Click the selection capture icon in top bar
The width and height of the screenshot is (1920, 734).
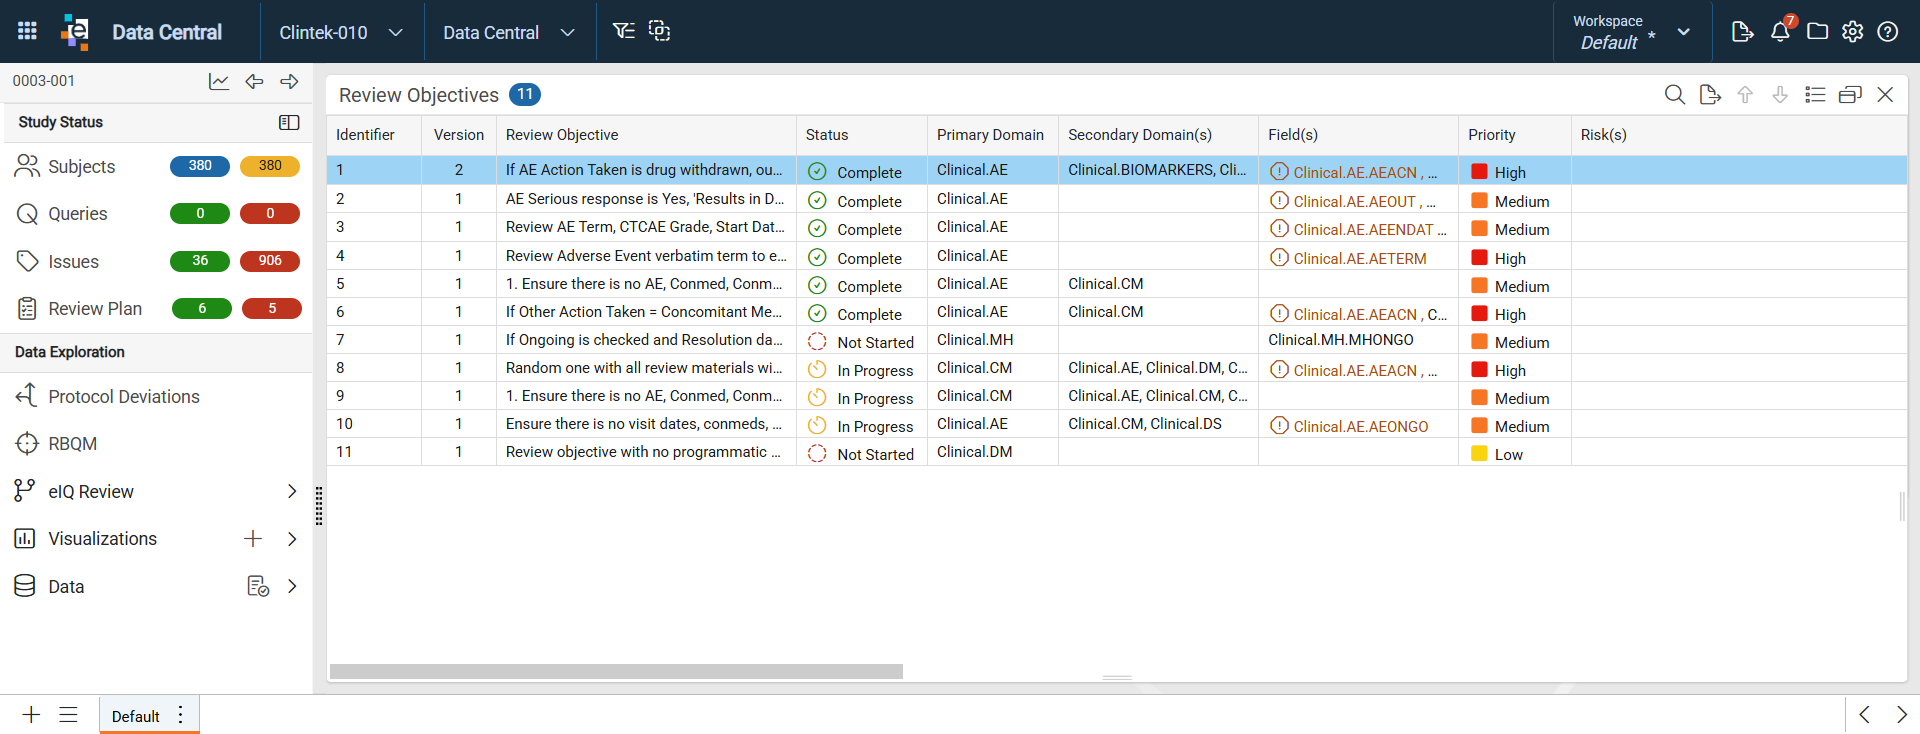[659, 31]
